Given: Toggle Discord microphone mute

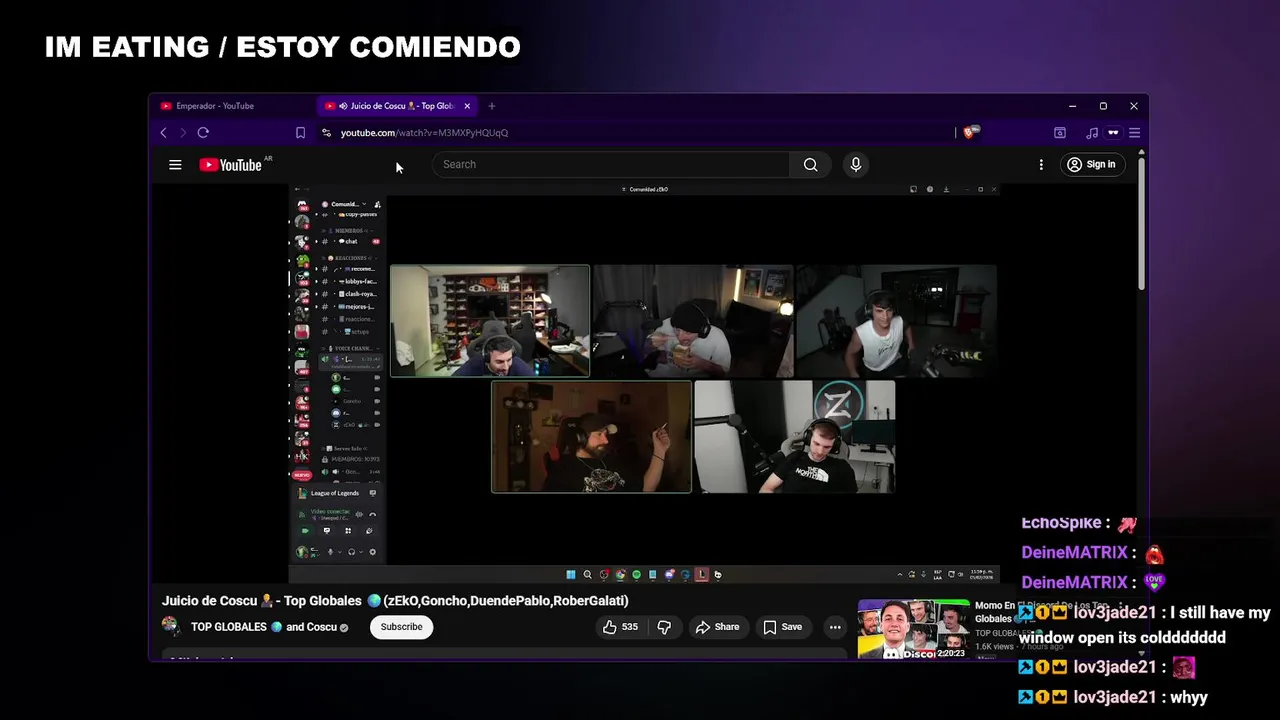Looking at the screenshot, I should [331, 552].
